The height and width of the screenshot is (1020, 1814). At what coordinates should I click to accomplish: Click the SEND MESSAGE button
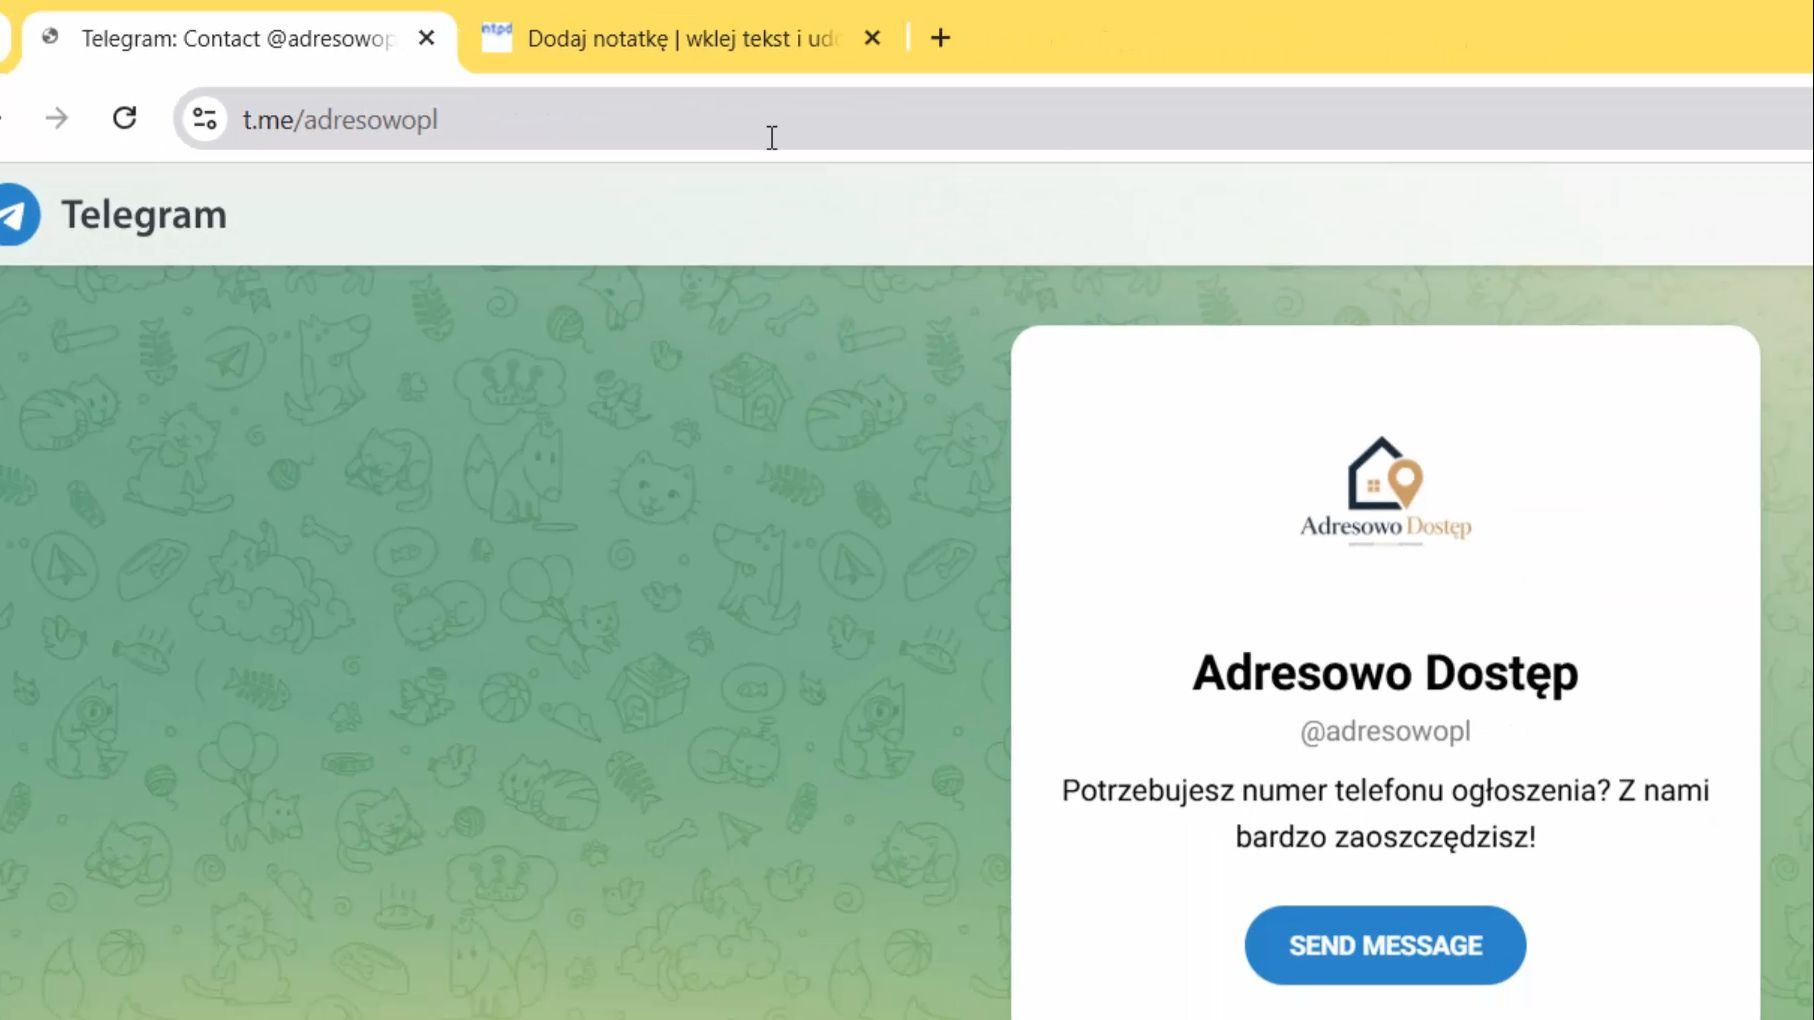pyautogui.click(x=1385, y=945)
